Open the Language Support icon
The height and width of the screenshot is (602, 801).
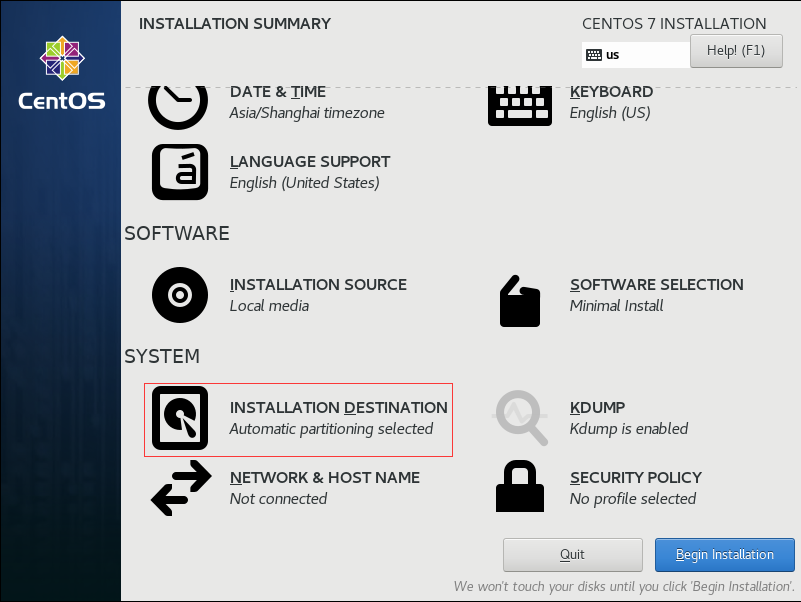[x=180, y=172]
